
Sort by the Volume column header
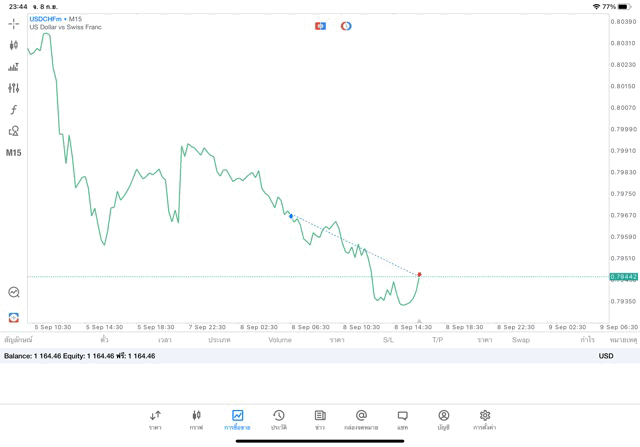click(x=280, y=340)
